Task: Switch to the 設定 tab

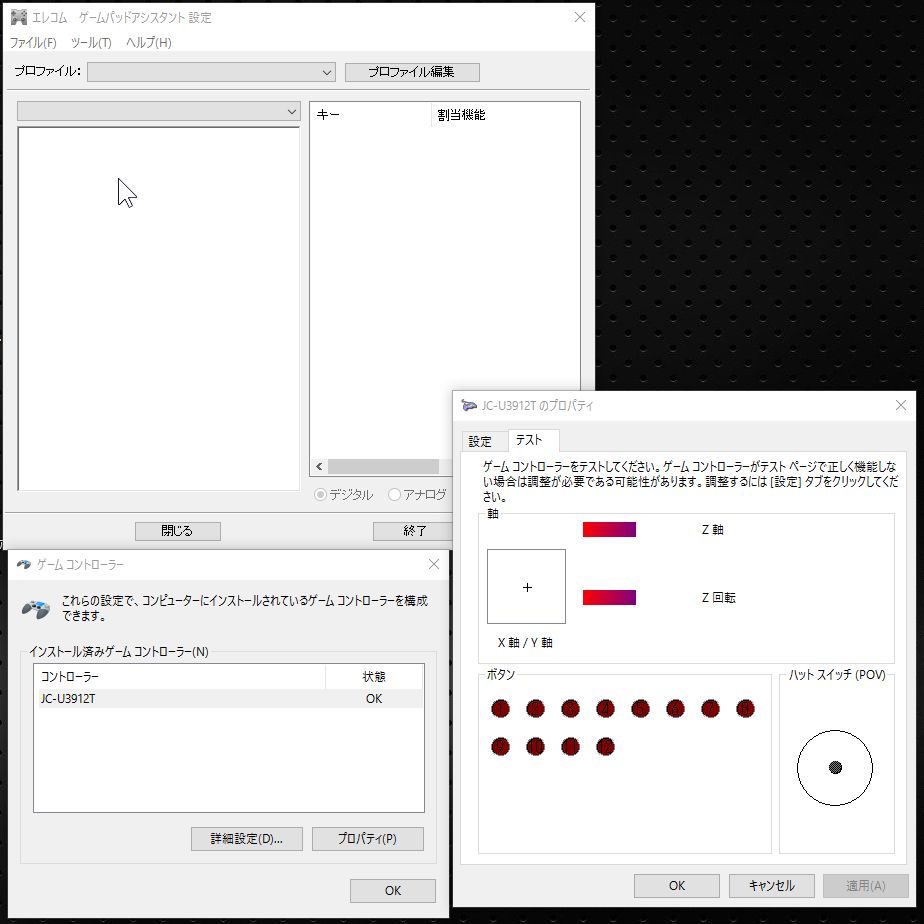Action: point(480,441)
